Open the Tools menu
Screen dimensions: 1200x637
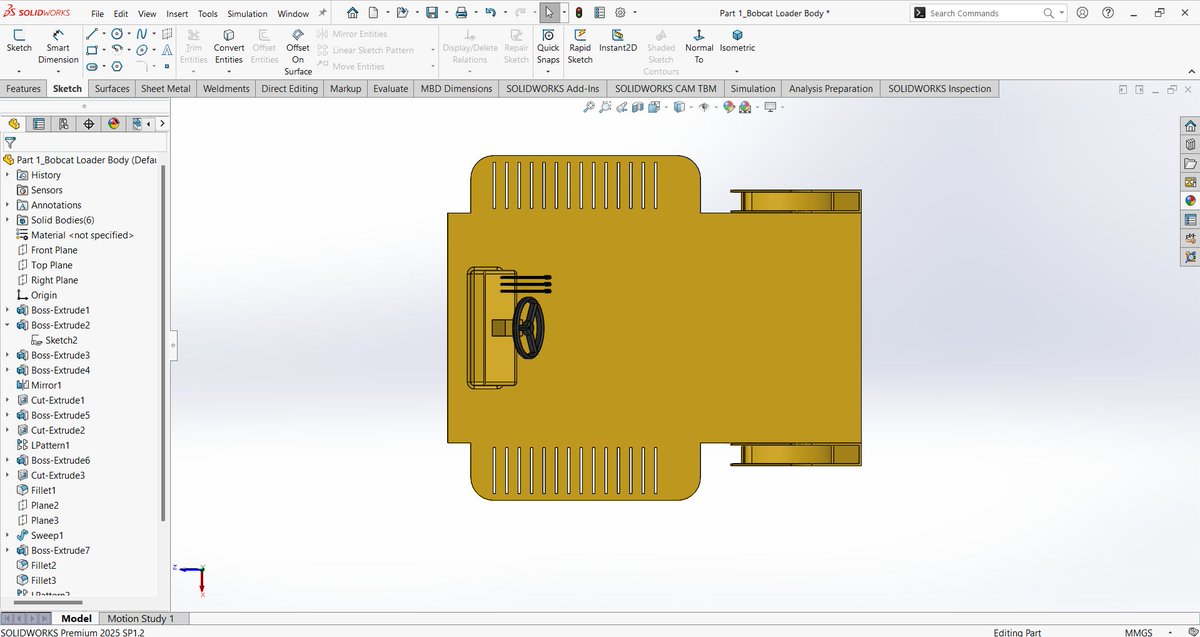click(x=208, y=14)
